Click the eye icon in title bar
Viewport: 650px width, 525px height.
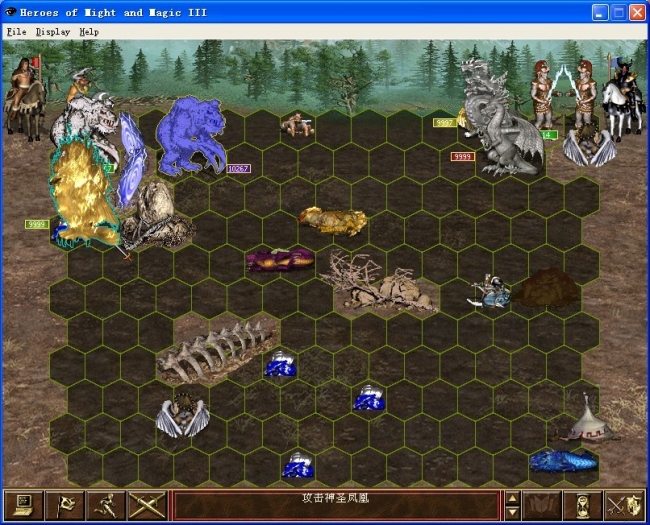[10, 12]
